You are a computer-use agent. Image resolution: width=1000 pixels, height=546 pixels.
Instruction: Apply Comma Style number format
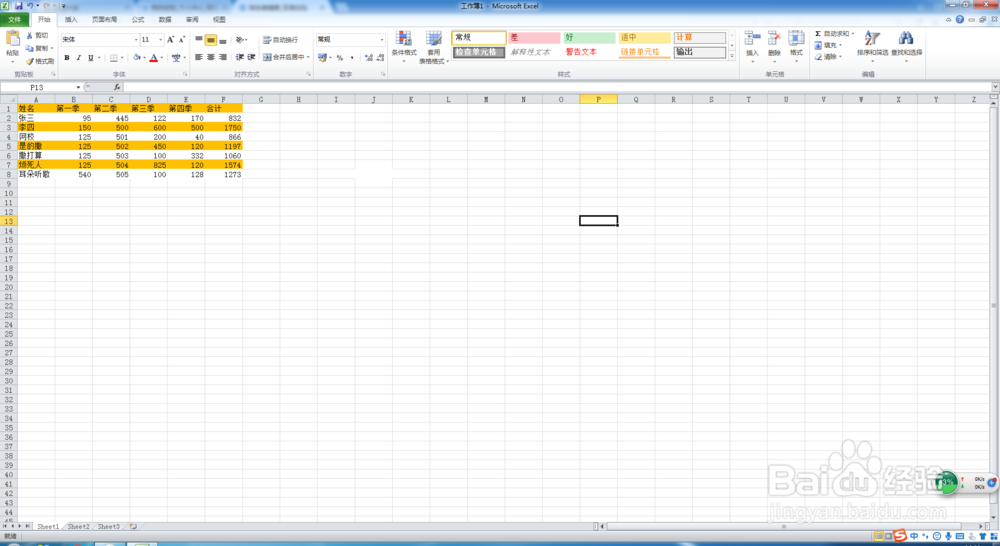[352, 57]
